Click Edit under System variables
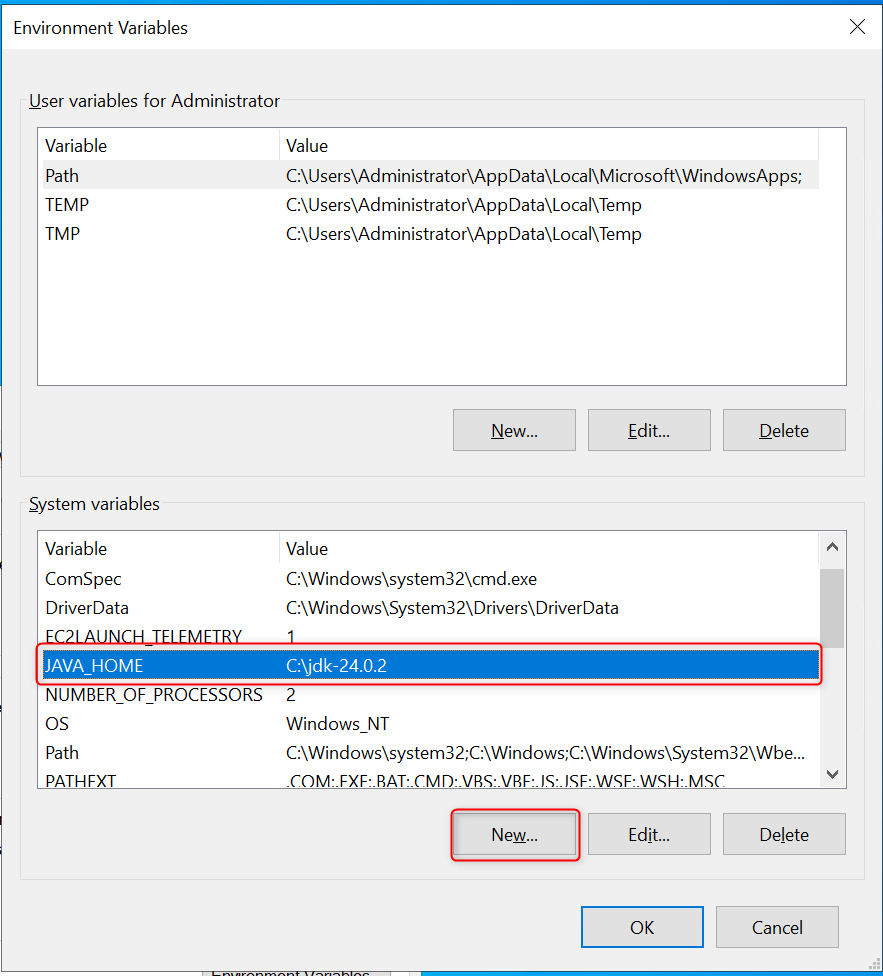 (649, 834)
